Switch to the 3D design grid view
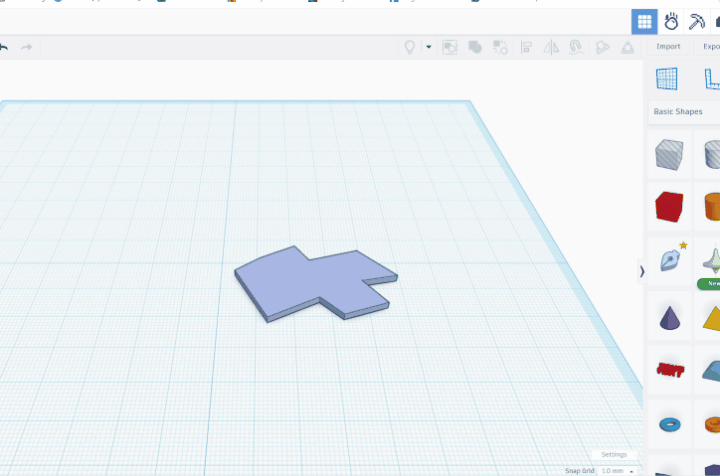 coord(644,22)
